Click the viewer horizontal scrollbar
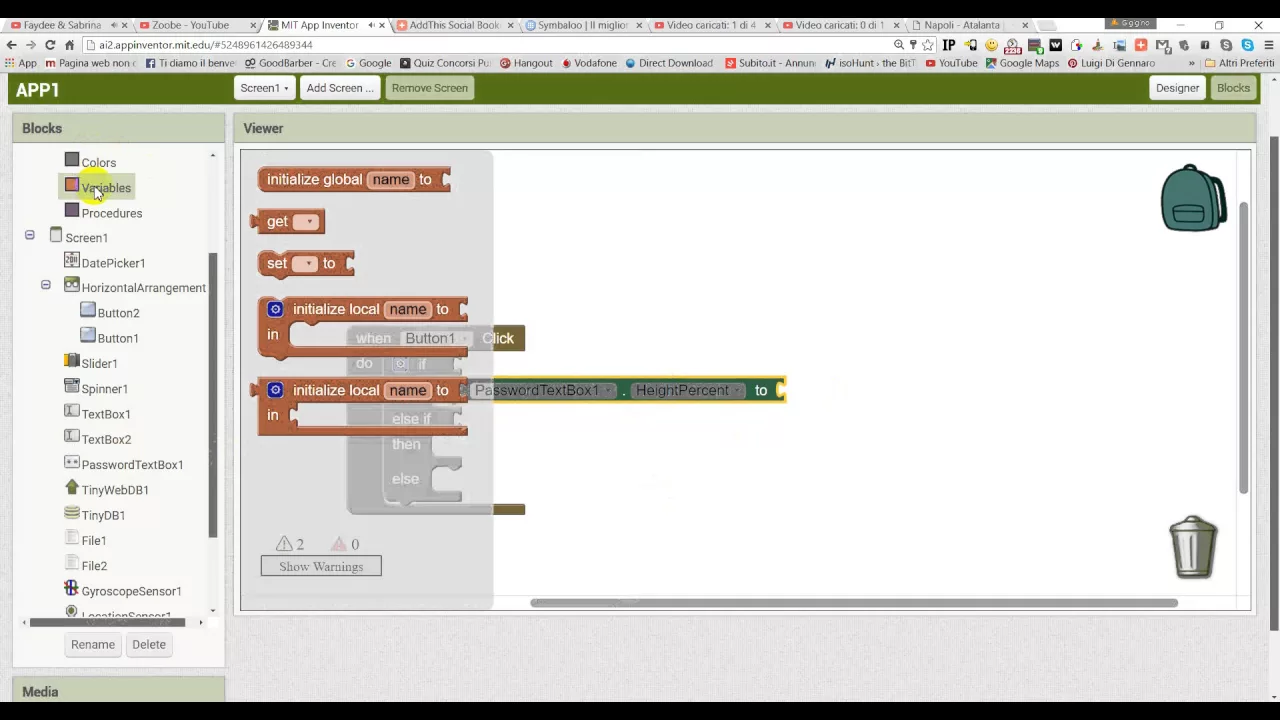This screenshot has height=720, width=1280. point(854,602)
